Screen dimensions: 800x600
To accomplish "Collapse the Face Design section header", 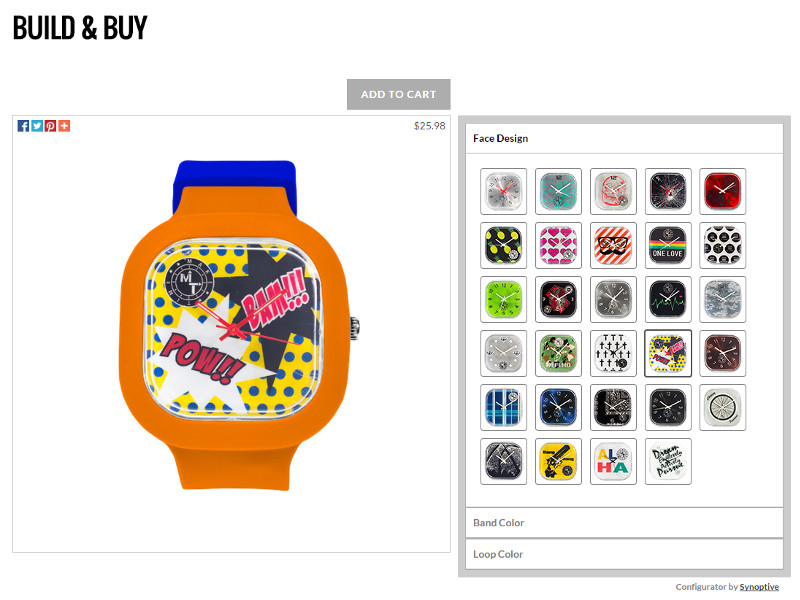I will tap(624, 138).
